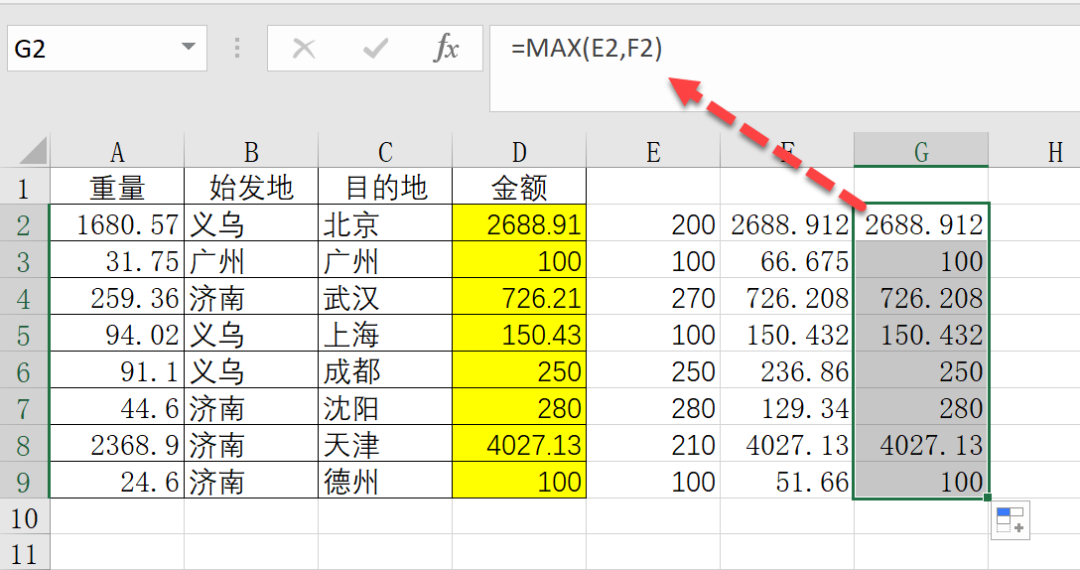
Task: Select column G header
Action: [x=921, y=151]
